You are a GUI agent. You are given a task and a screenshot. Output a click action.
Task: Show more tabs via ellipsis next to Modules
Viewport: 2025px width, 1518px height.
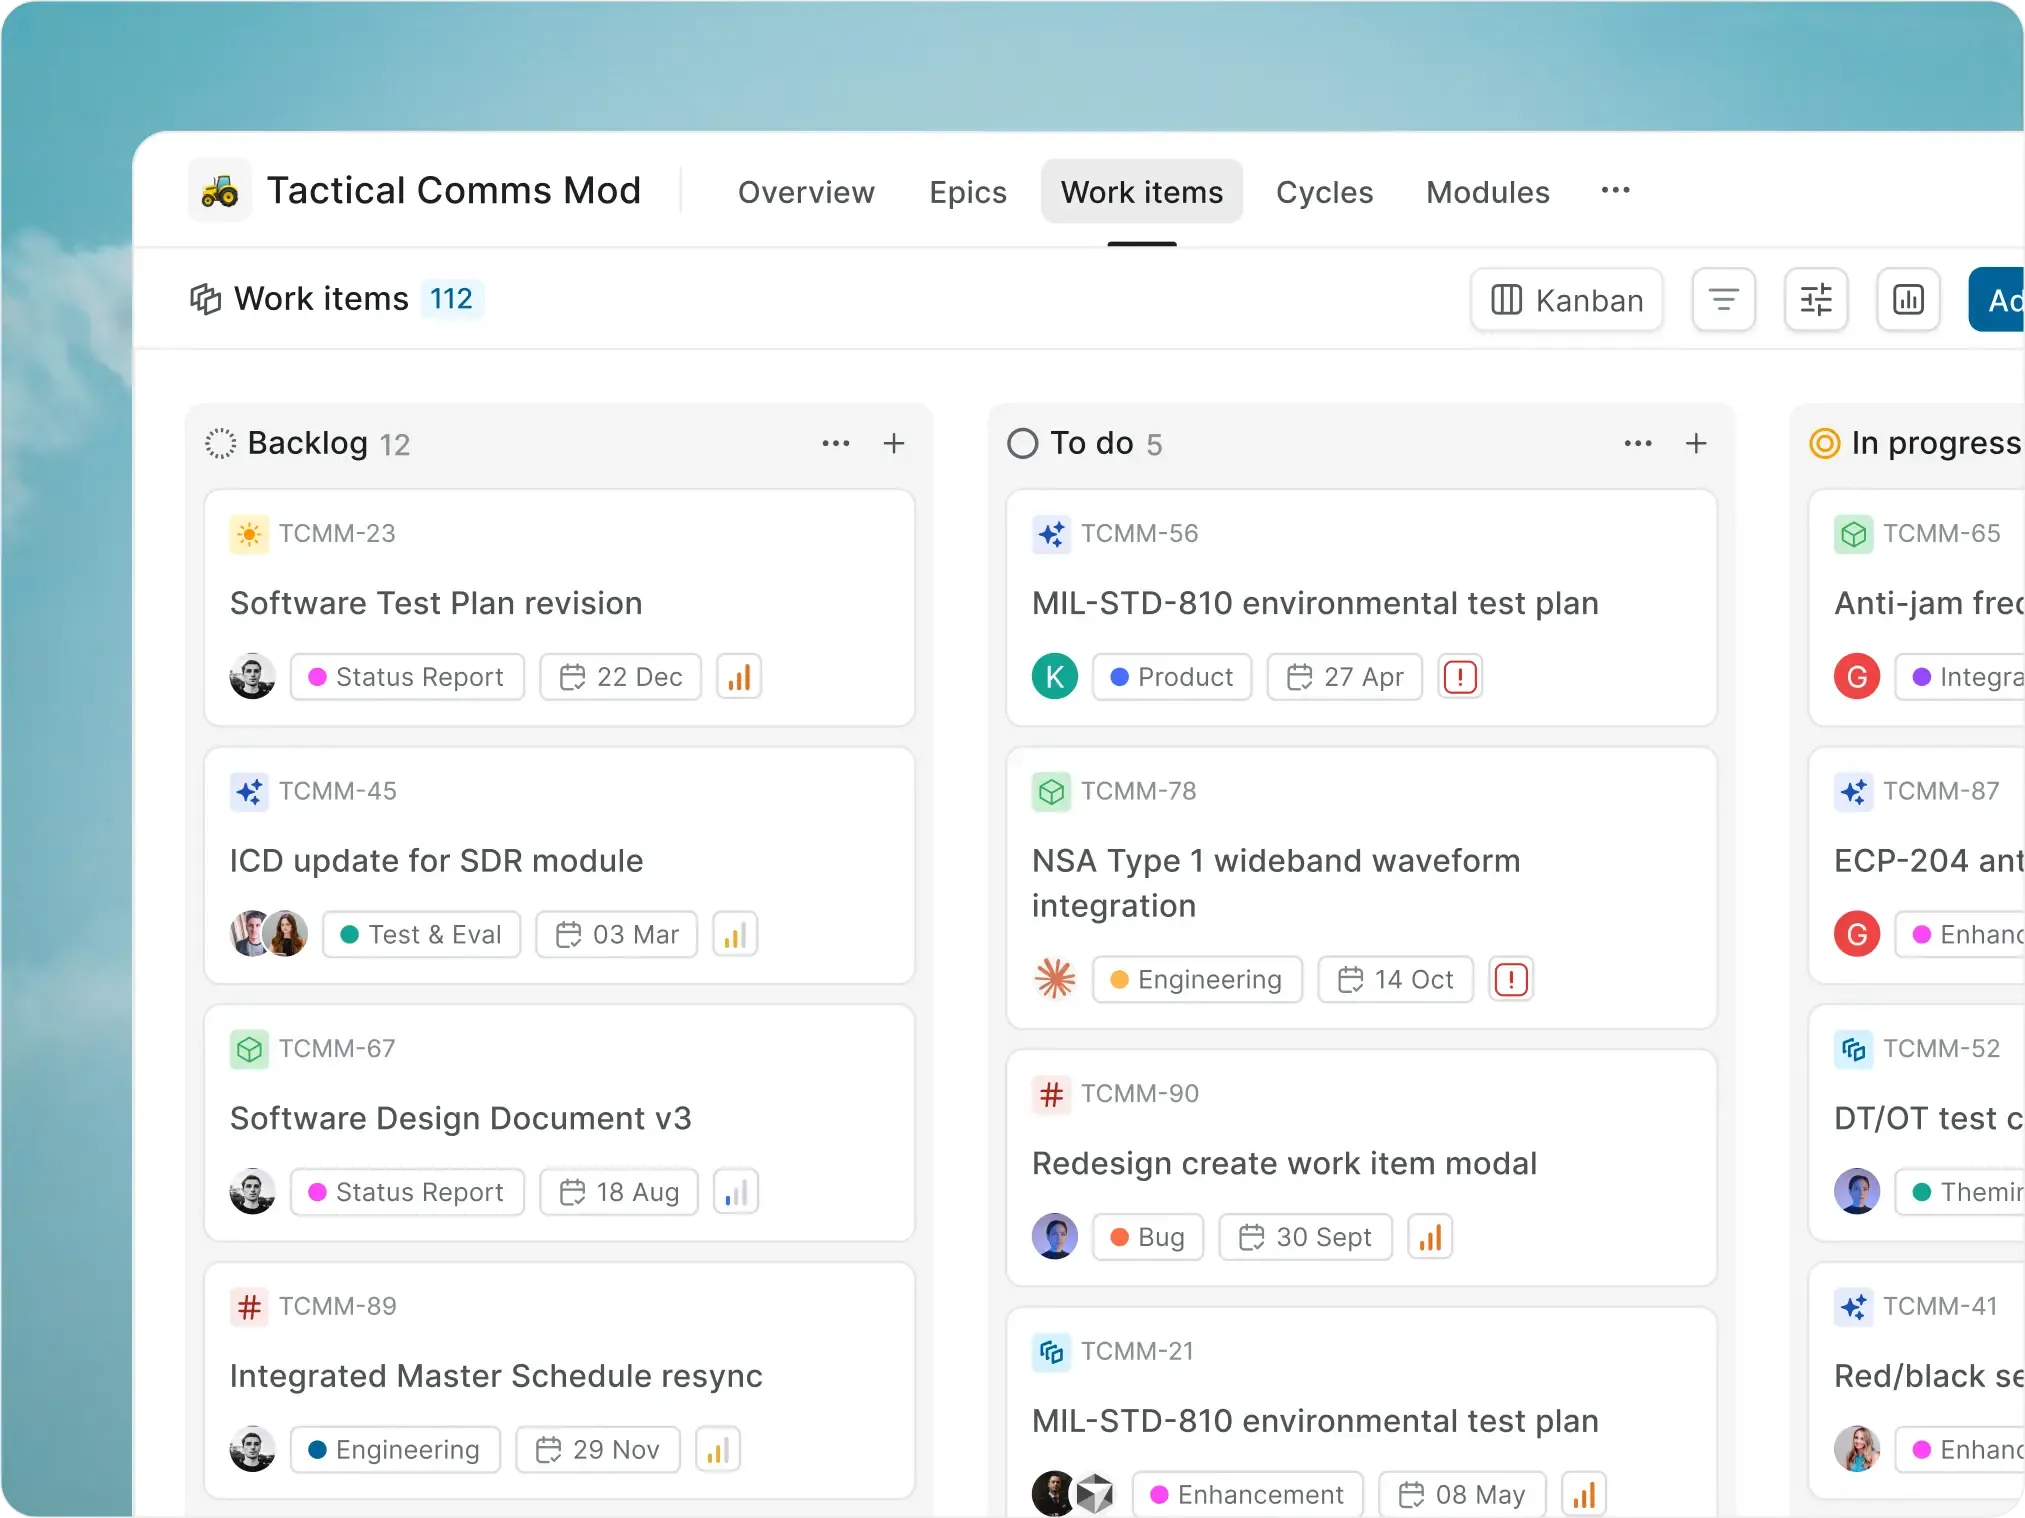pyautogui.click(x=1616, y=190)
